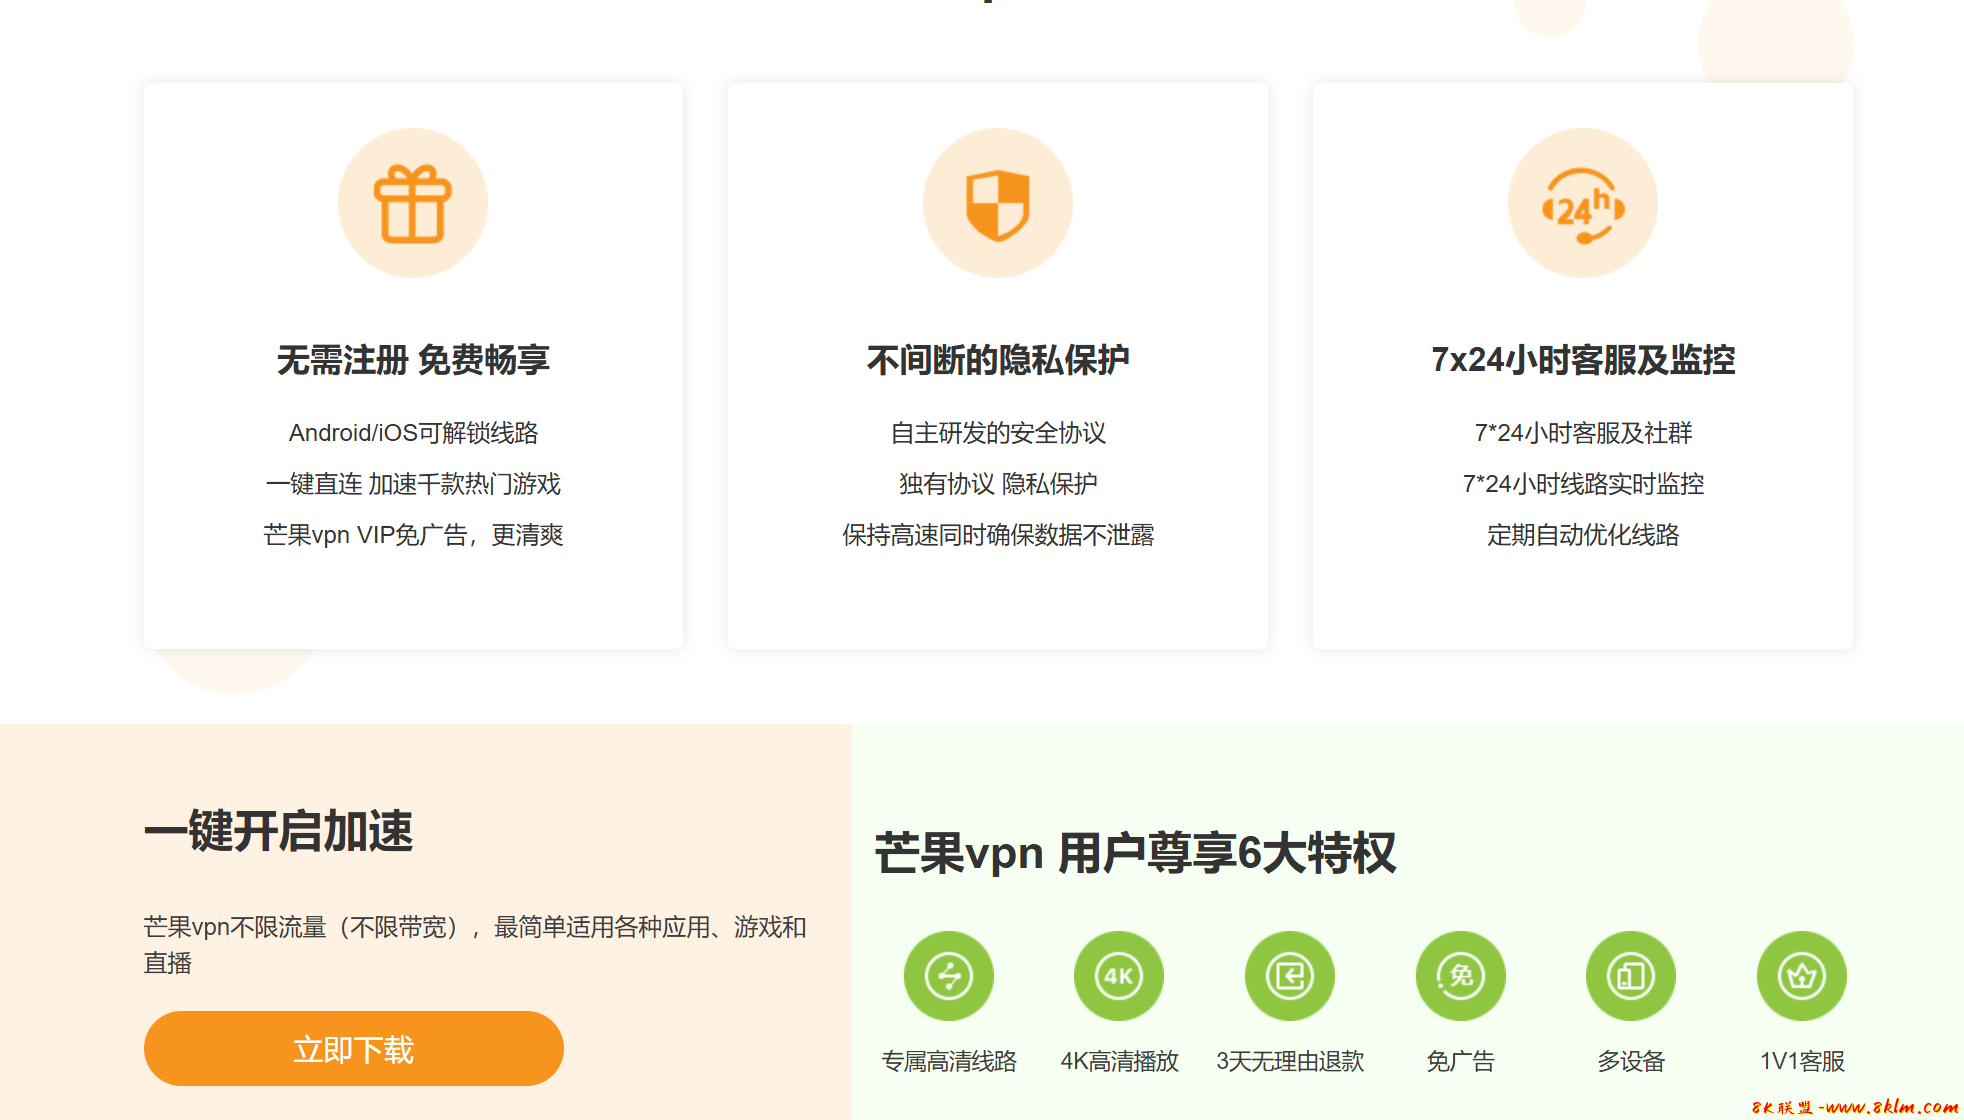Click the text 7*24小时线路实时监控

click(1583, 484)
